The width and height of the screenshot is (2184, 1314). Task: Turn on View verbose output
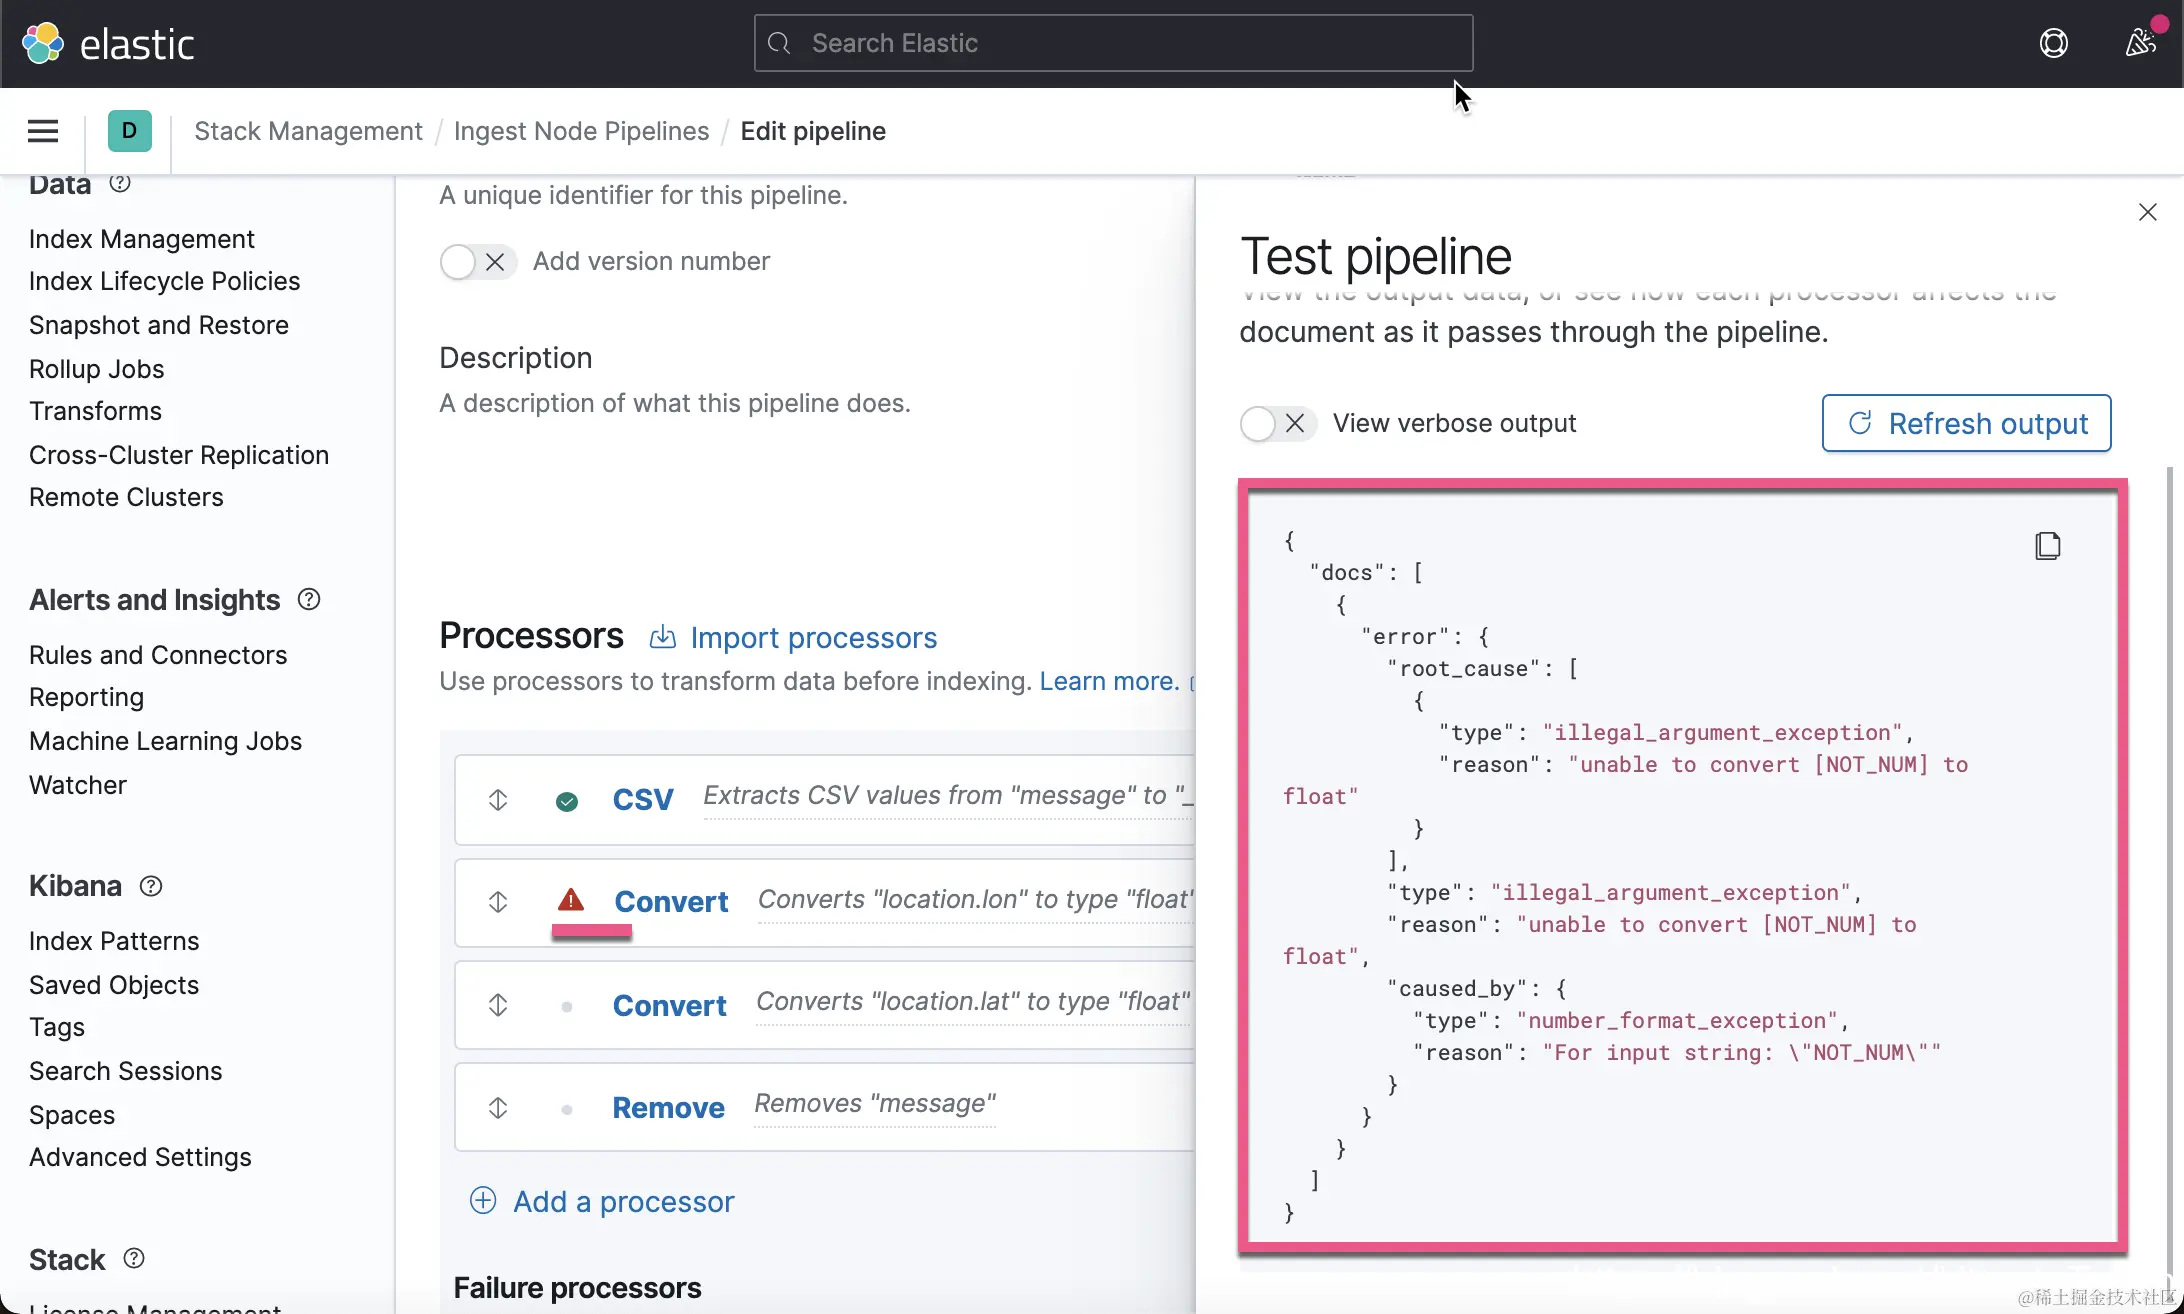click(x=1277, y=424)
